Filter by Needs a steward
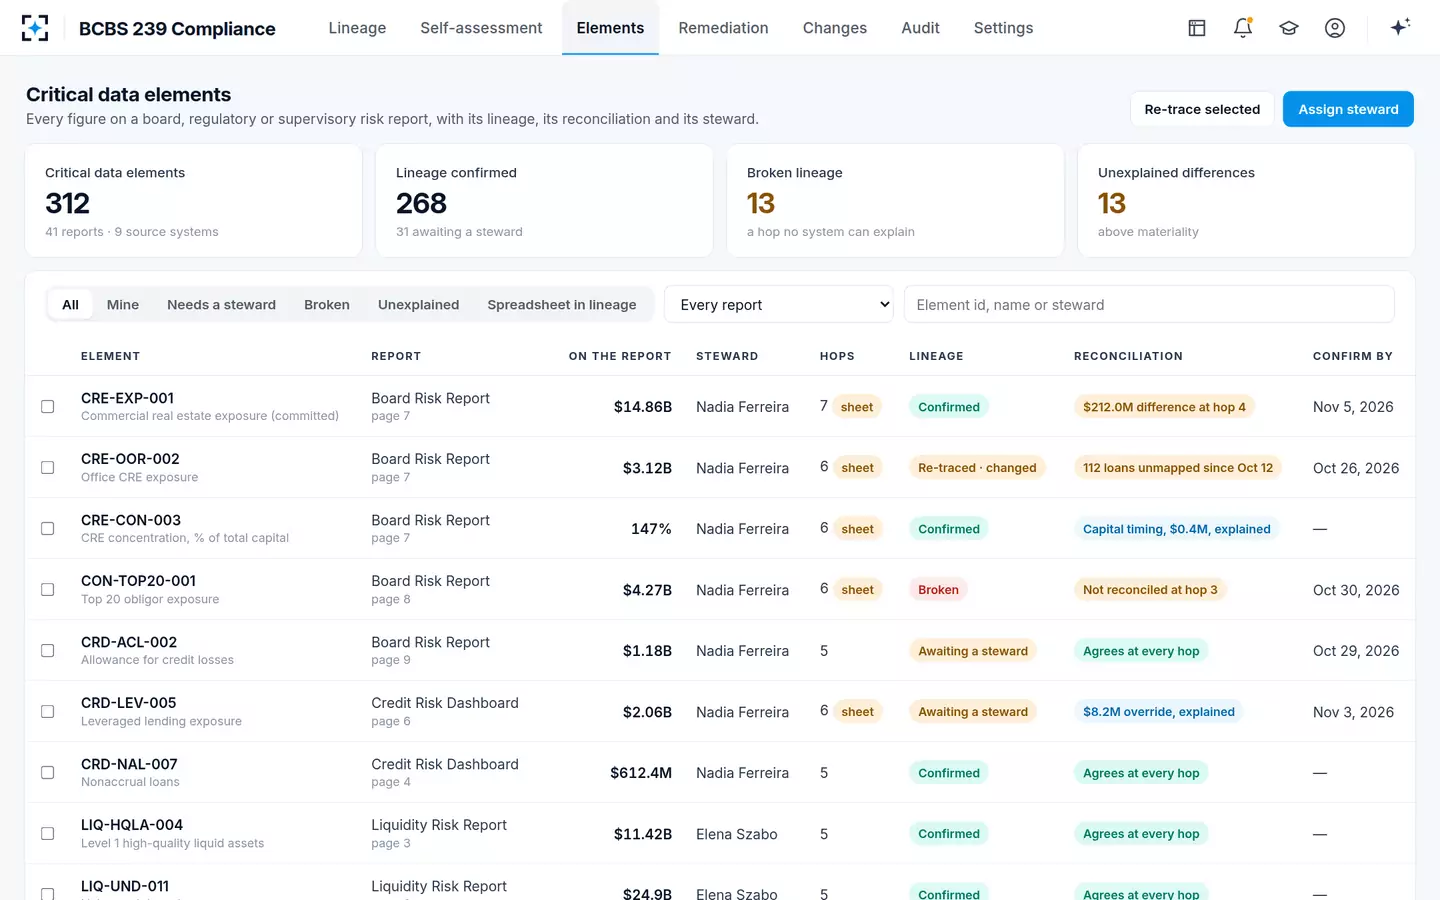This screenshot has height=900, width=1440. [221, 304]
